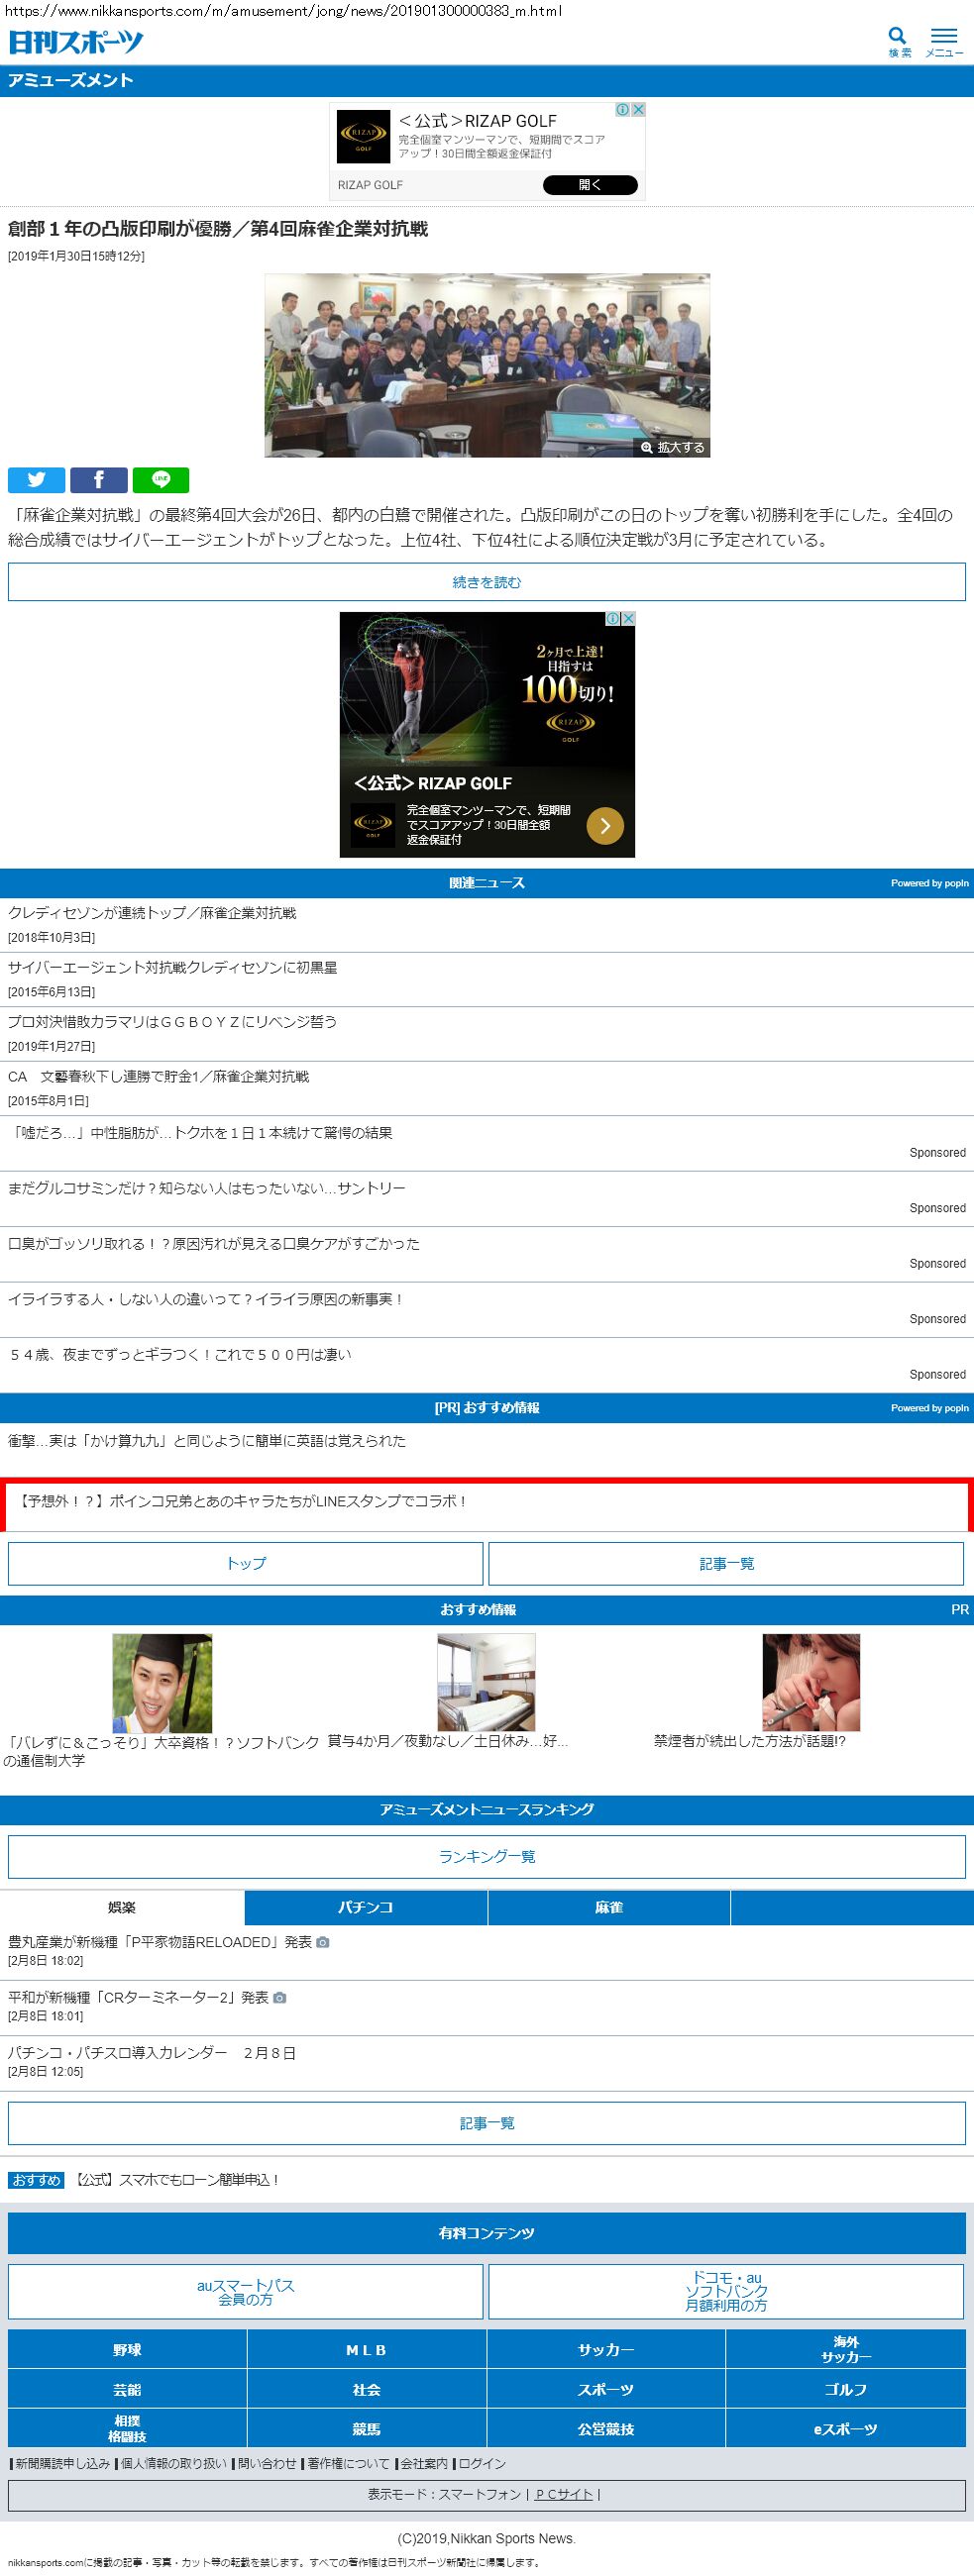Switch to ＰＣサイト display mode

pyautogui.click(x=564, y=2494)
